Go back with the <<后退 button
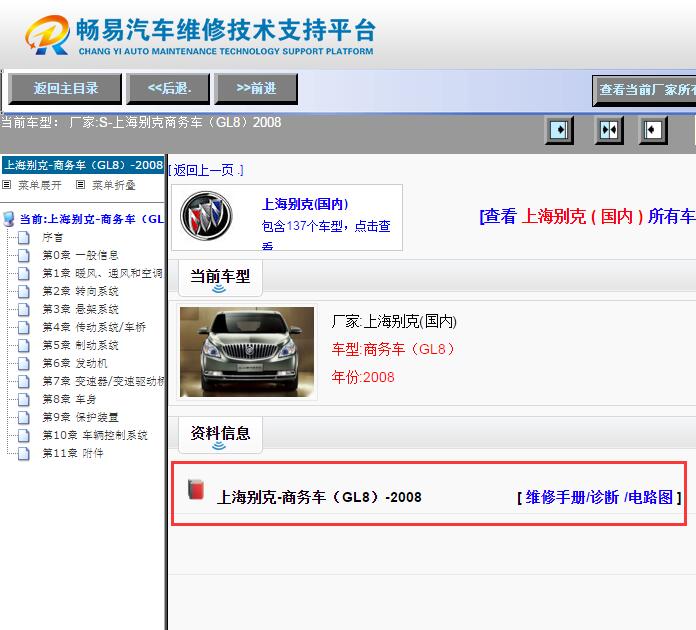 (168, 89)
